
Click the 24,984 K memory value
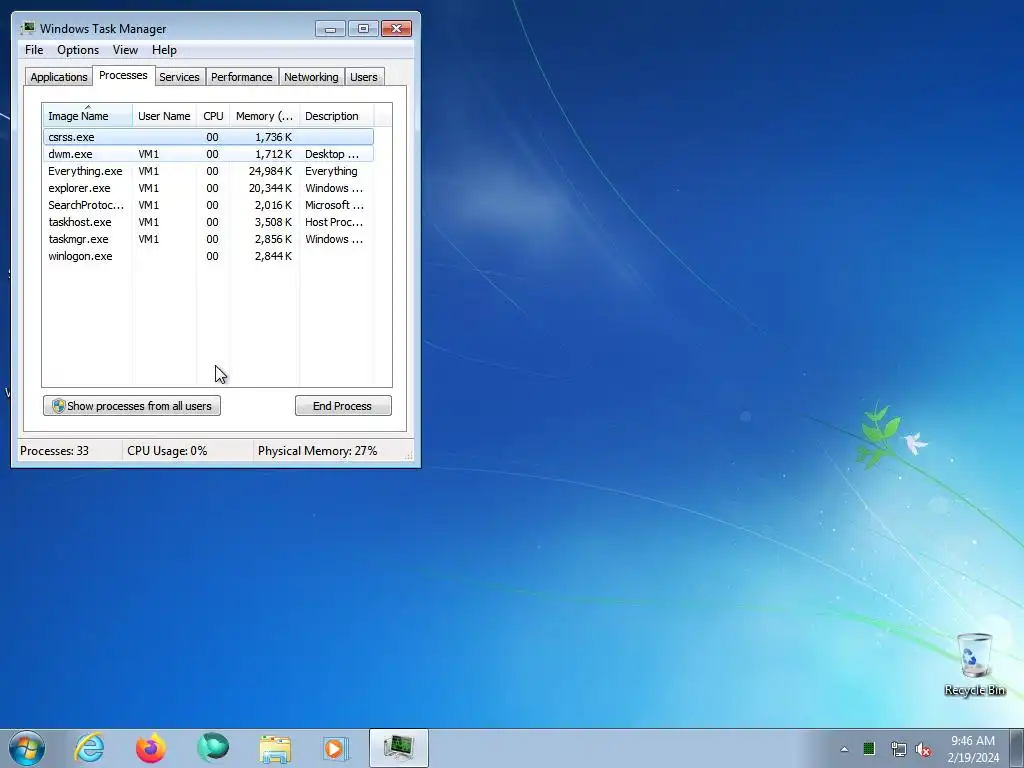coord(270,171)
